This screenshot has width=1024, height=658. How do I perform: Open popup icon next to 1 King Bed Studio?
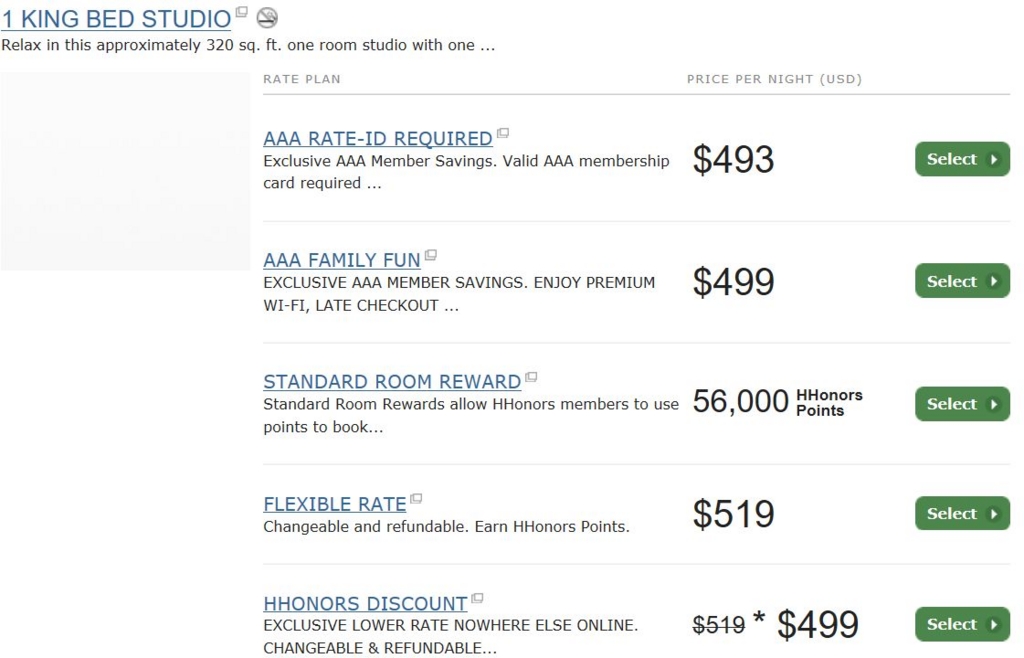pos(242,12)
